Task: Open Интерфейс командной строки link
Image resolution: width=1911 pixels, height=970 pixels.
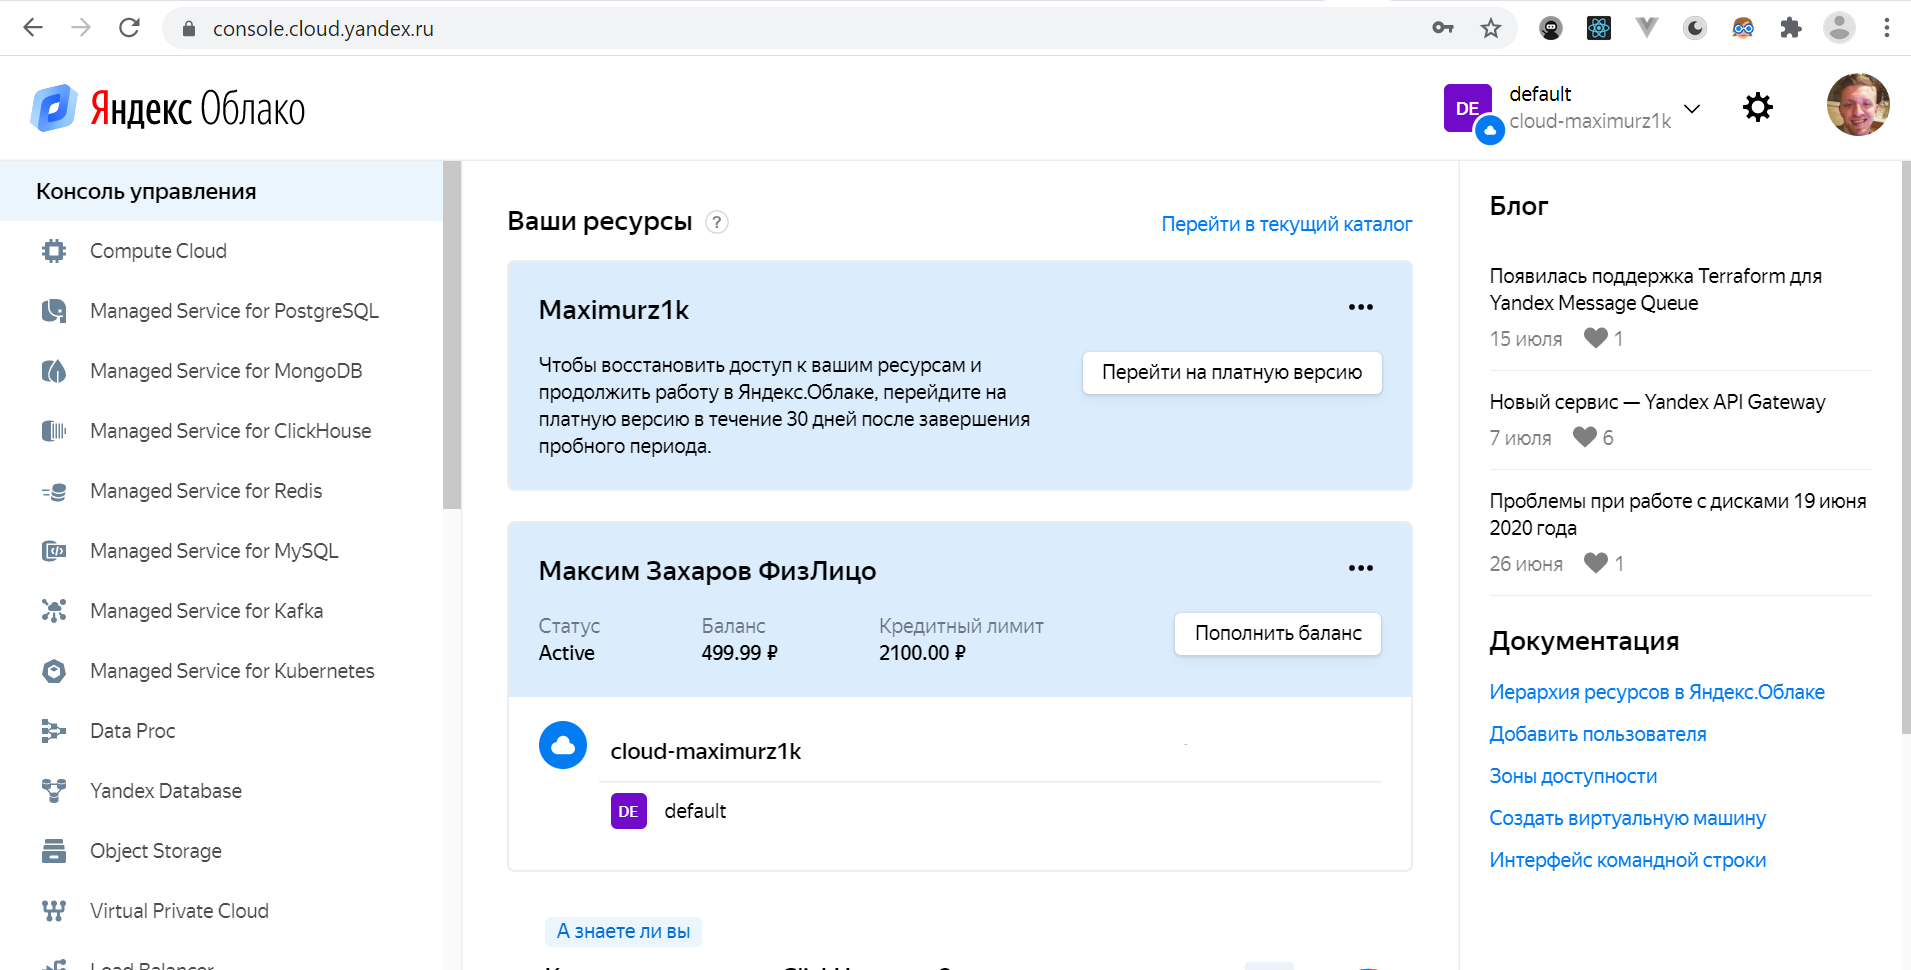Action: tap(1628, 860)
